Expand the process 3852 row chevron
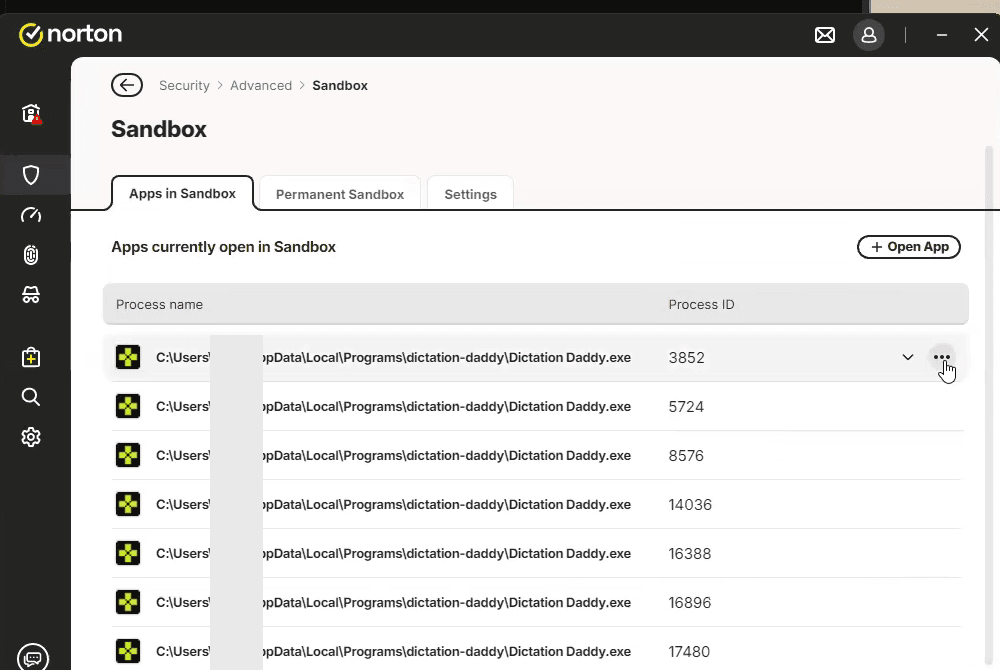Image resolution: width=1000 pixels, height=670 pixels. pos(908,357)
